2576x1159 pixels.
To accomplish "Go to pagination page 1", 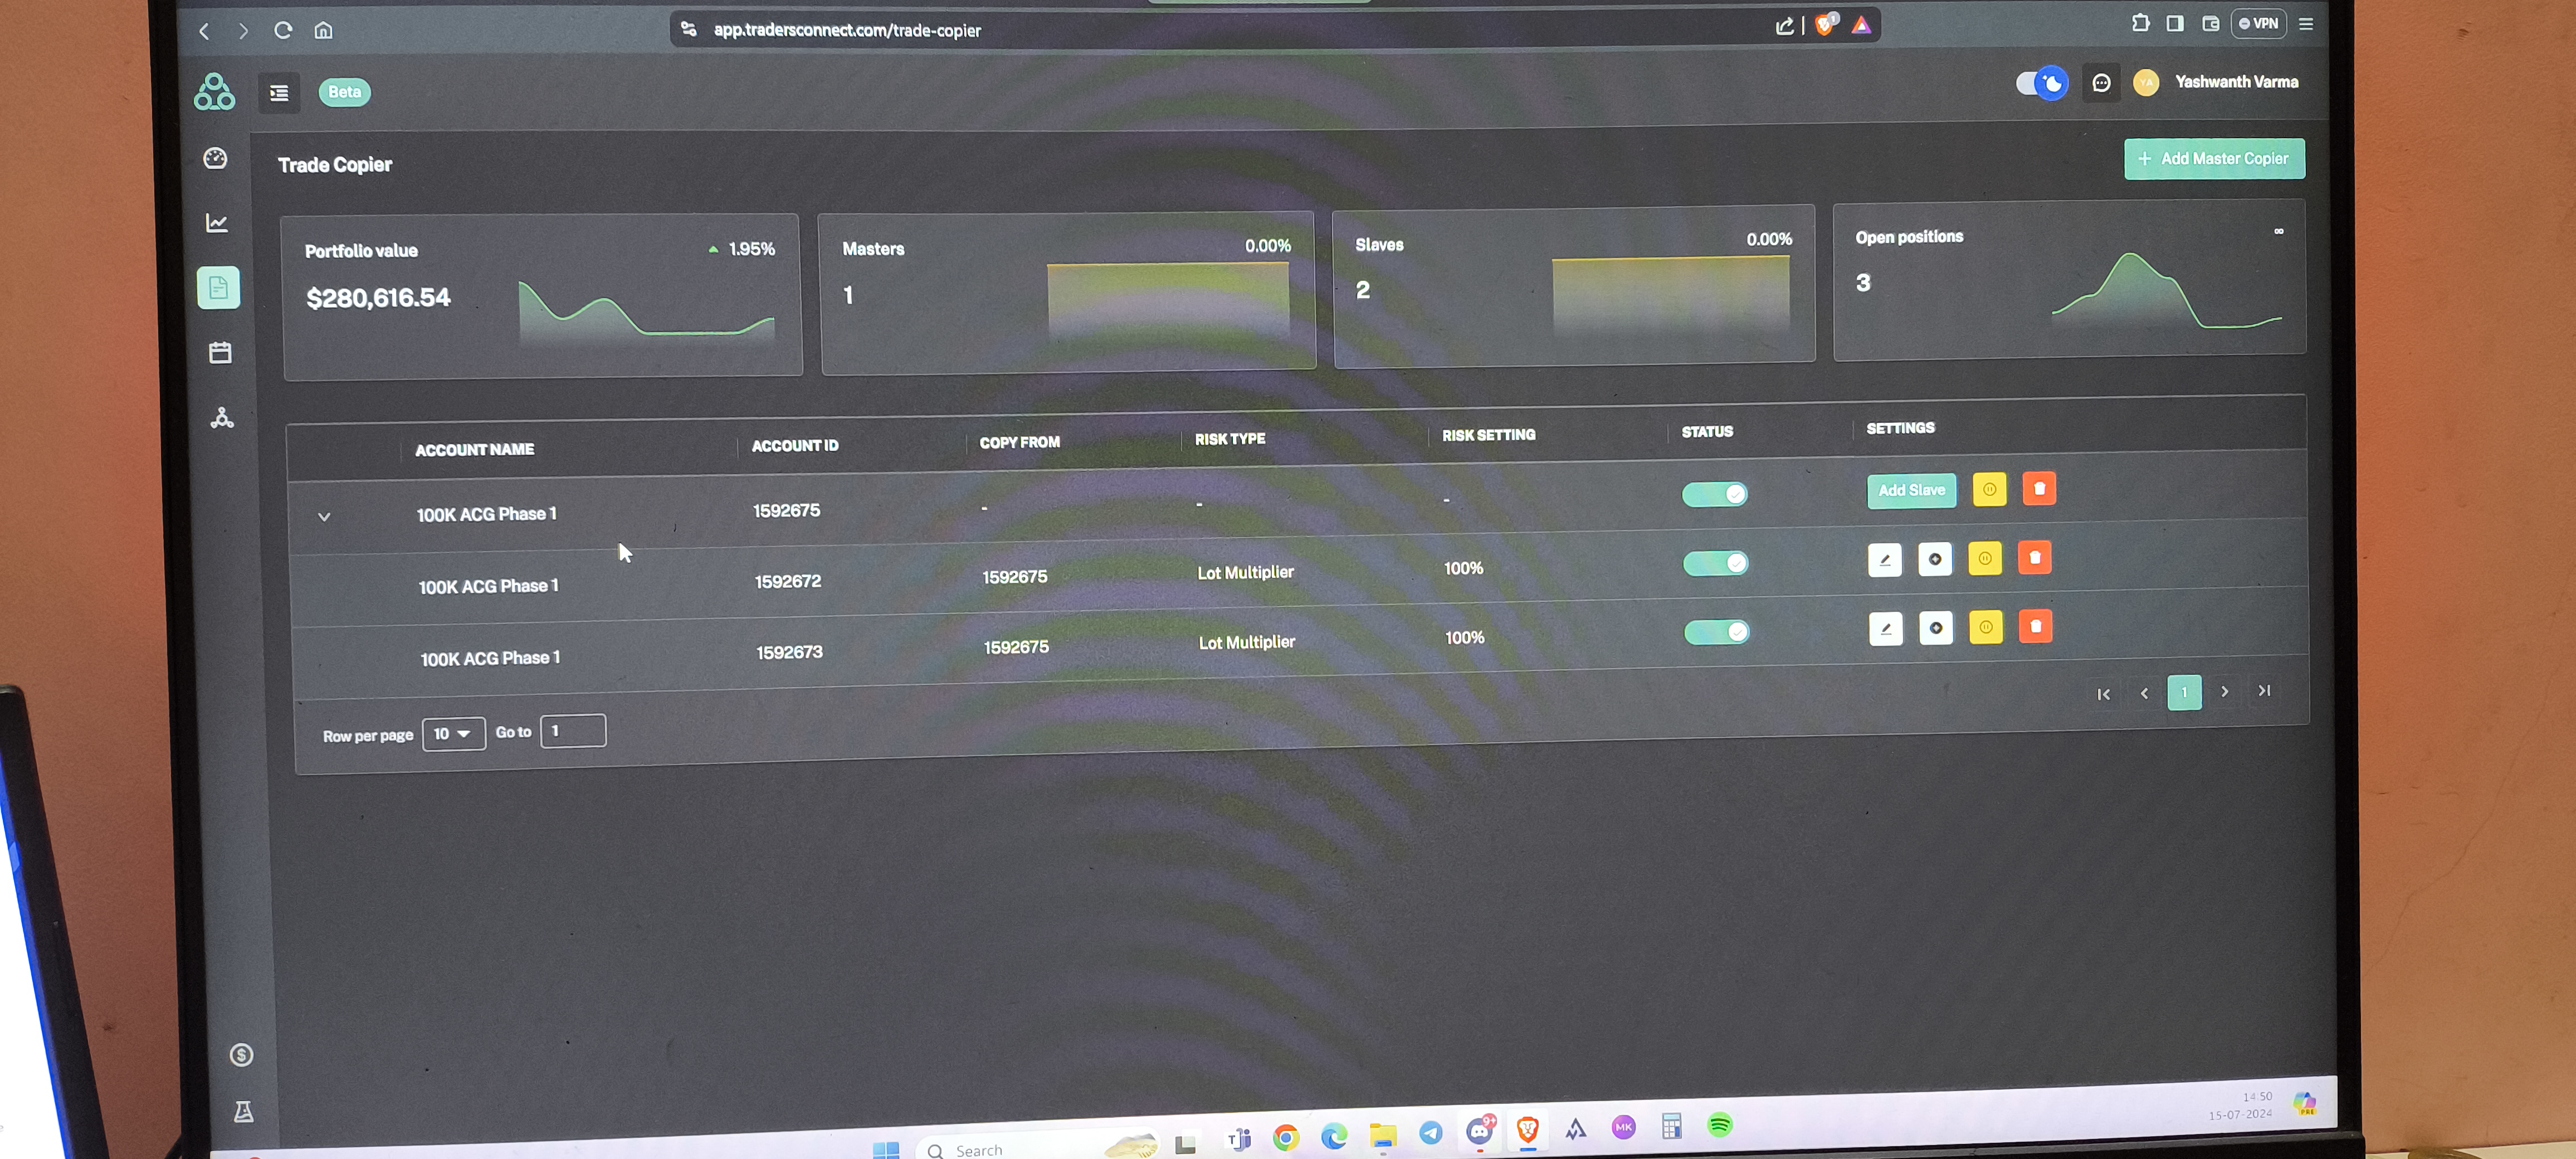I will 2184,692.
